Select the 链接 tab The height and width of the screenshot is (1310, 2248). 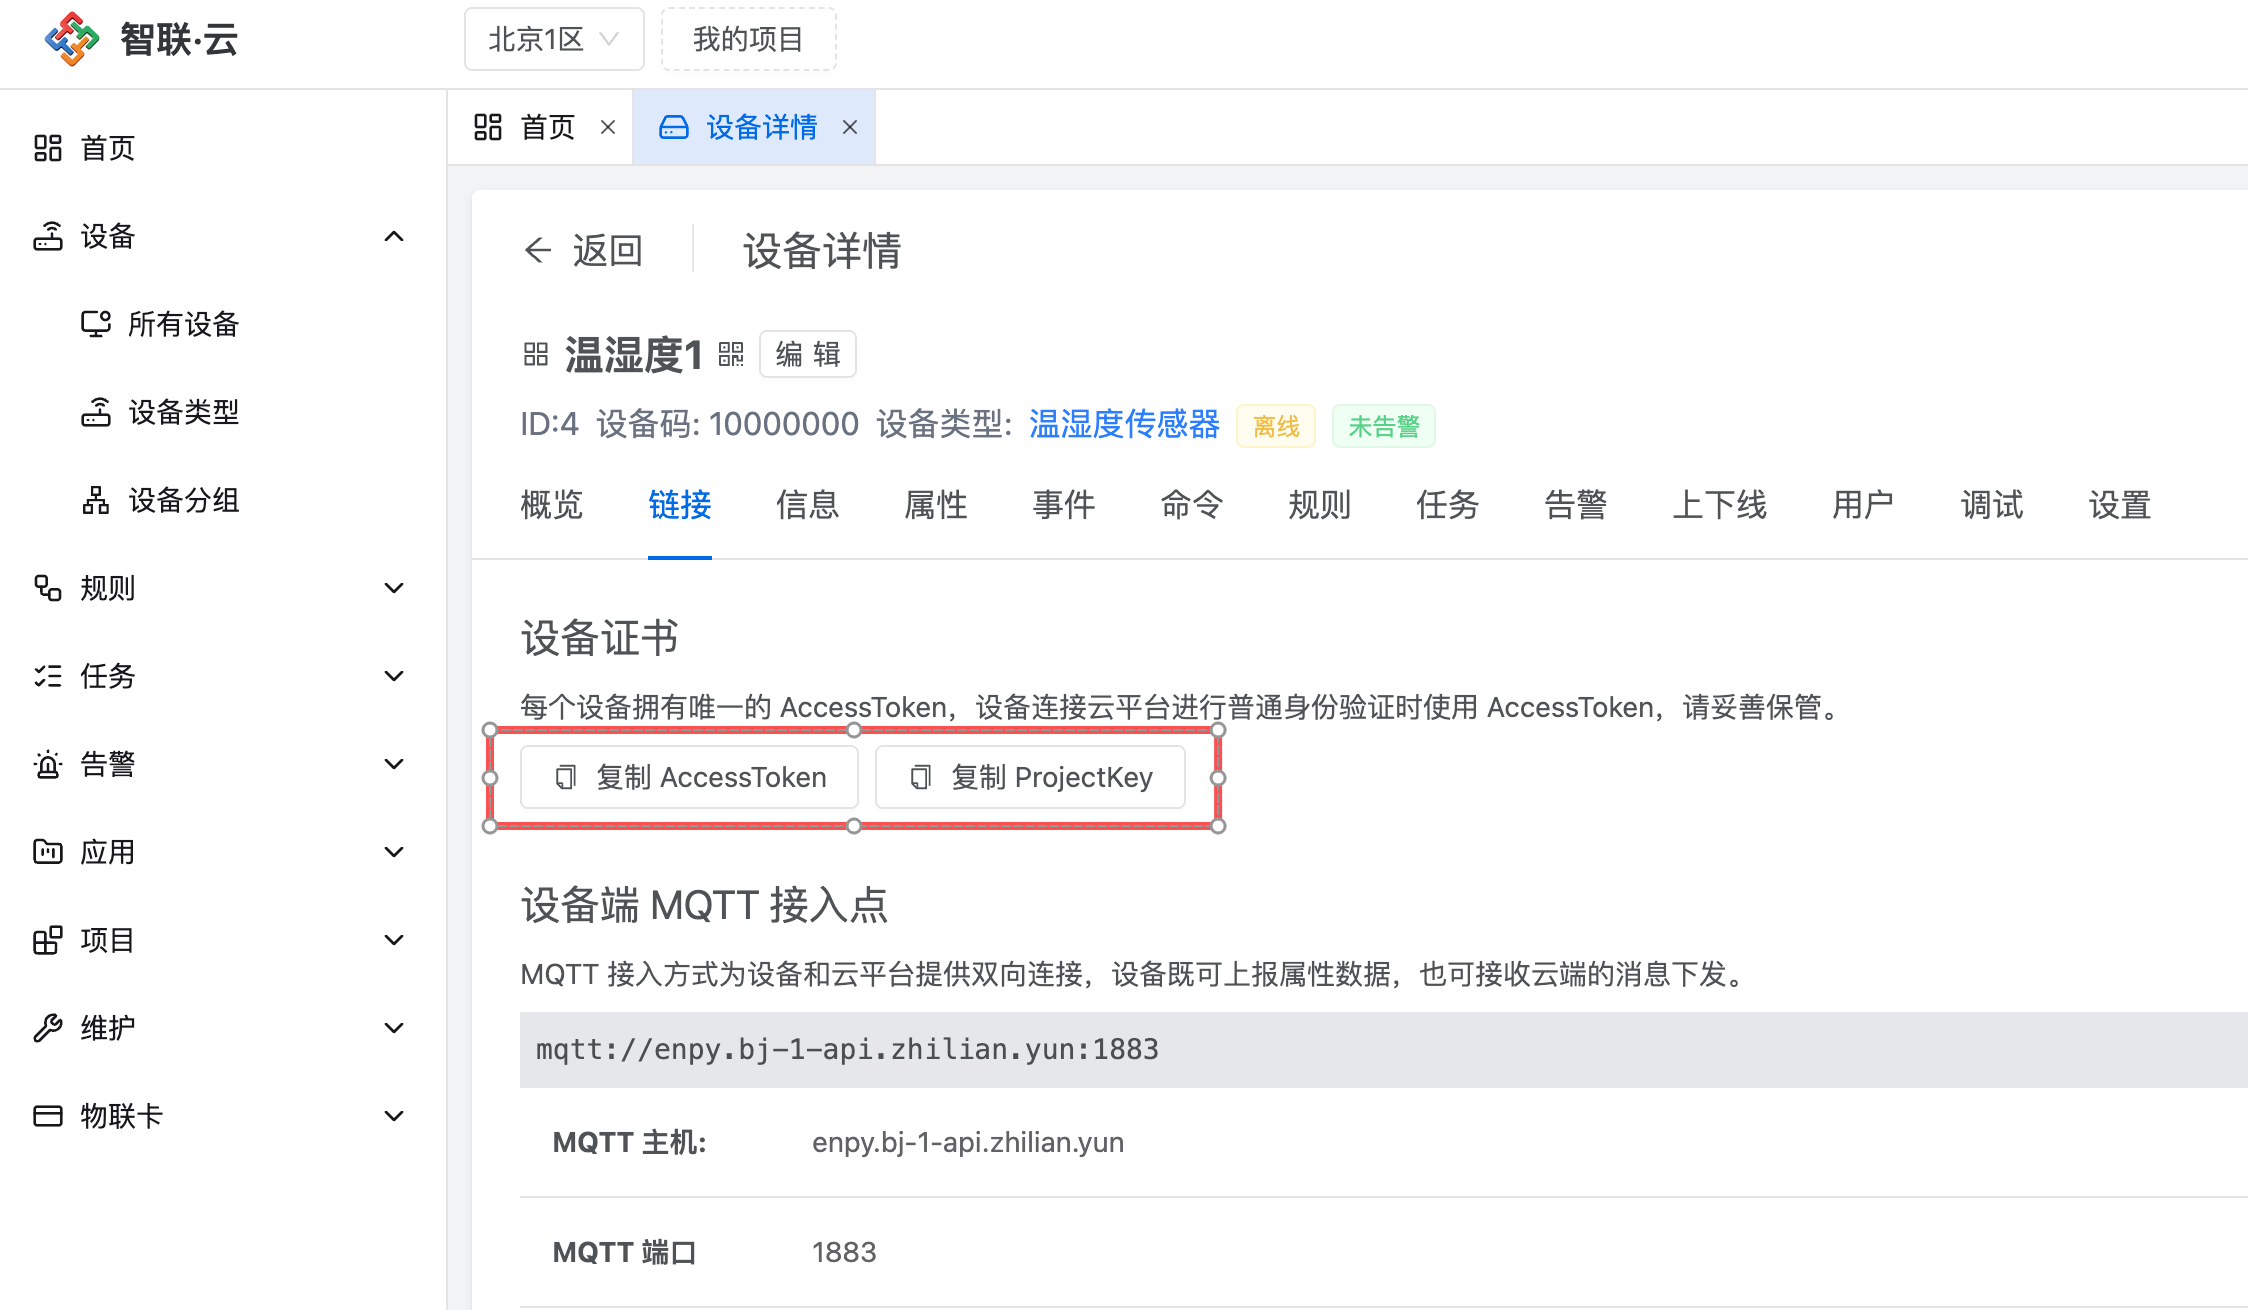tap(680, 505)
